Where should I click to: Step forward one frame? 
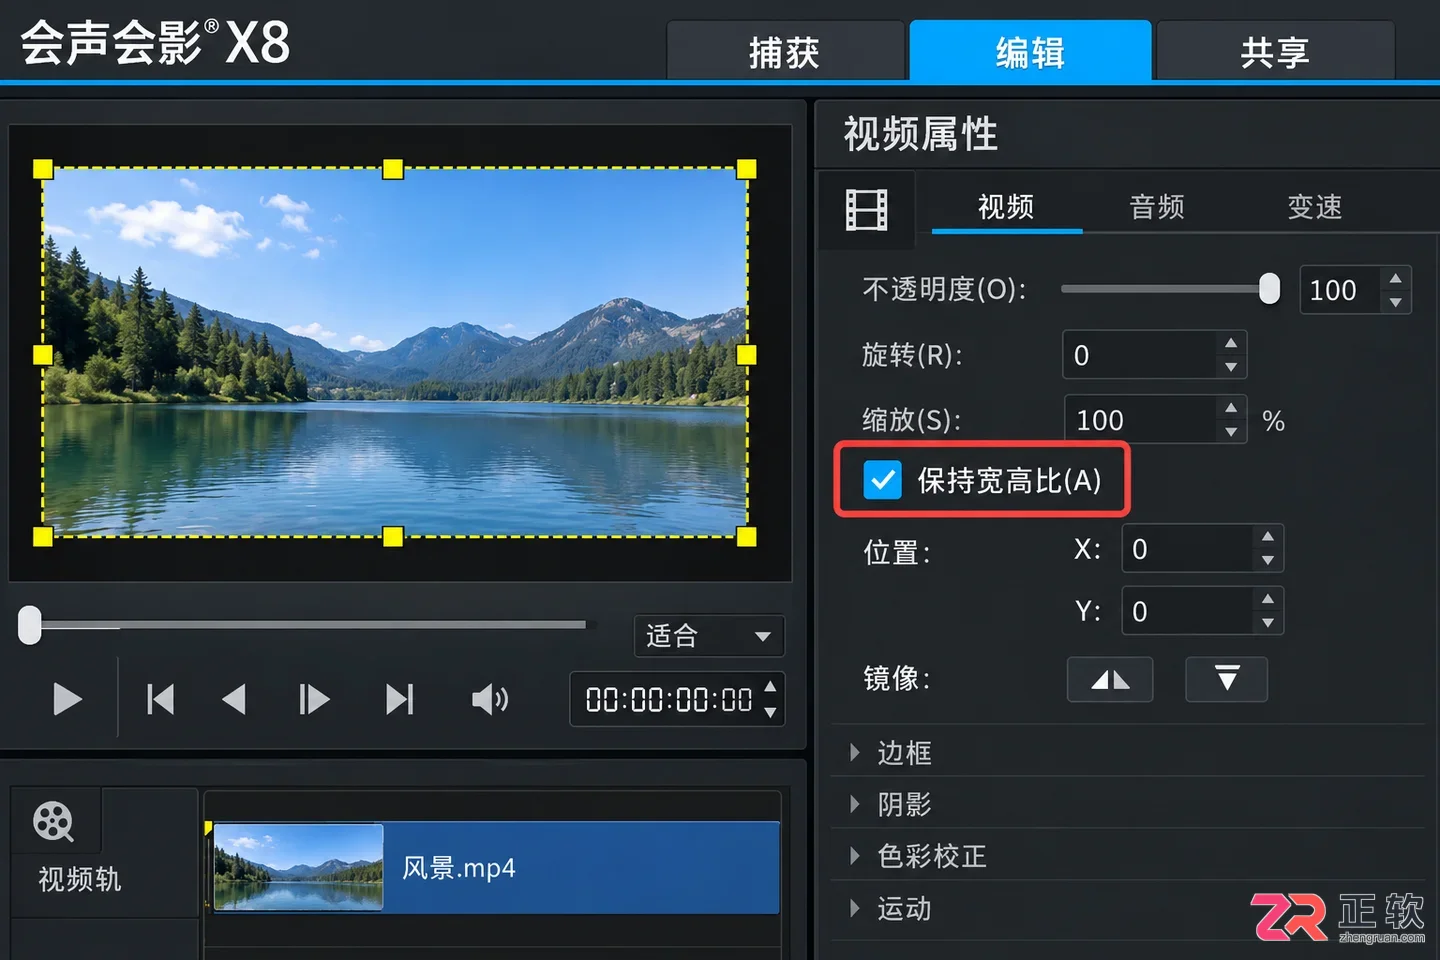[x=314, y=699]
